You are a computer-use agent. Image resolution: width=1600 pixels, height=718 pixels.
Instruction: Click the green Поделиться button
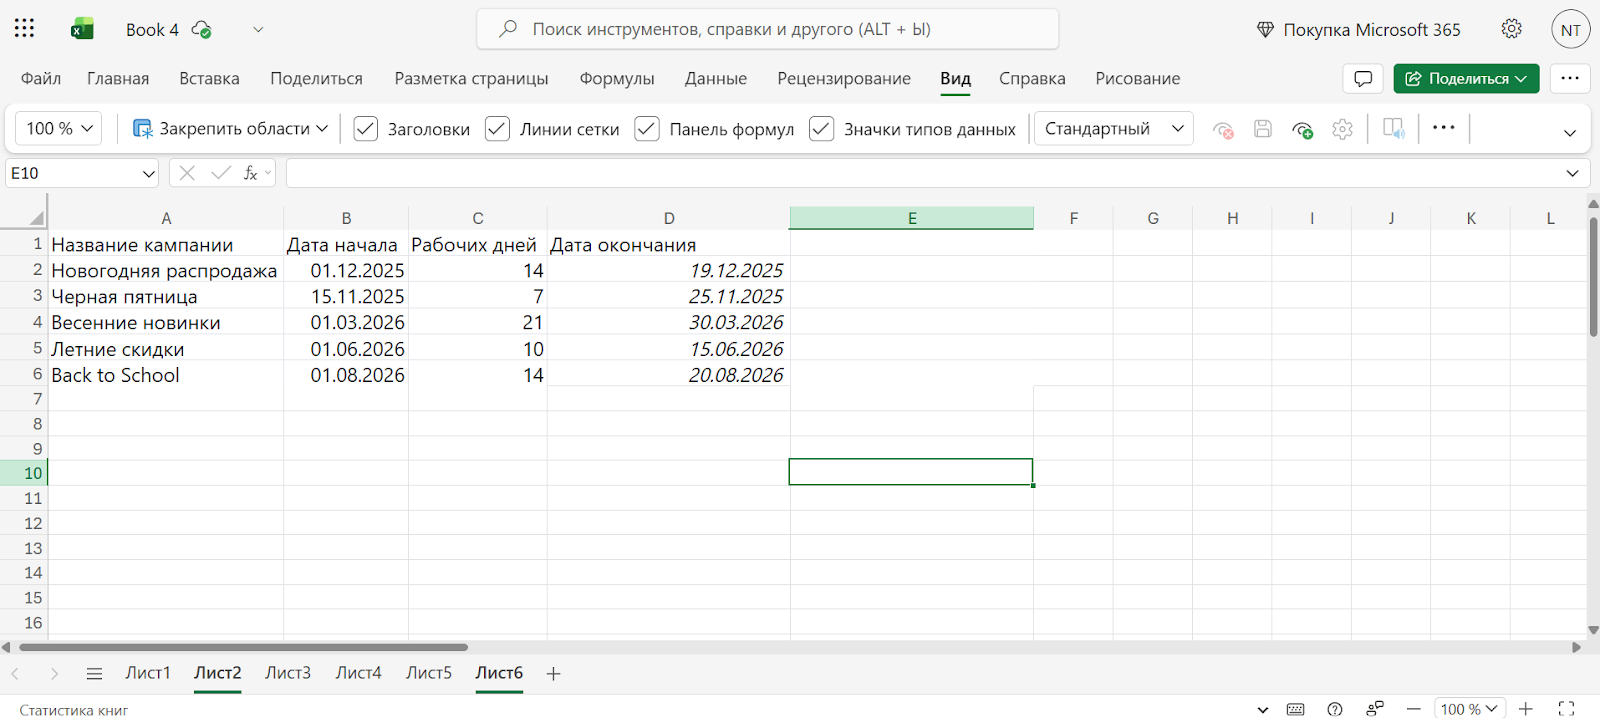click(1465, 79)
